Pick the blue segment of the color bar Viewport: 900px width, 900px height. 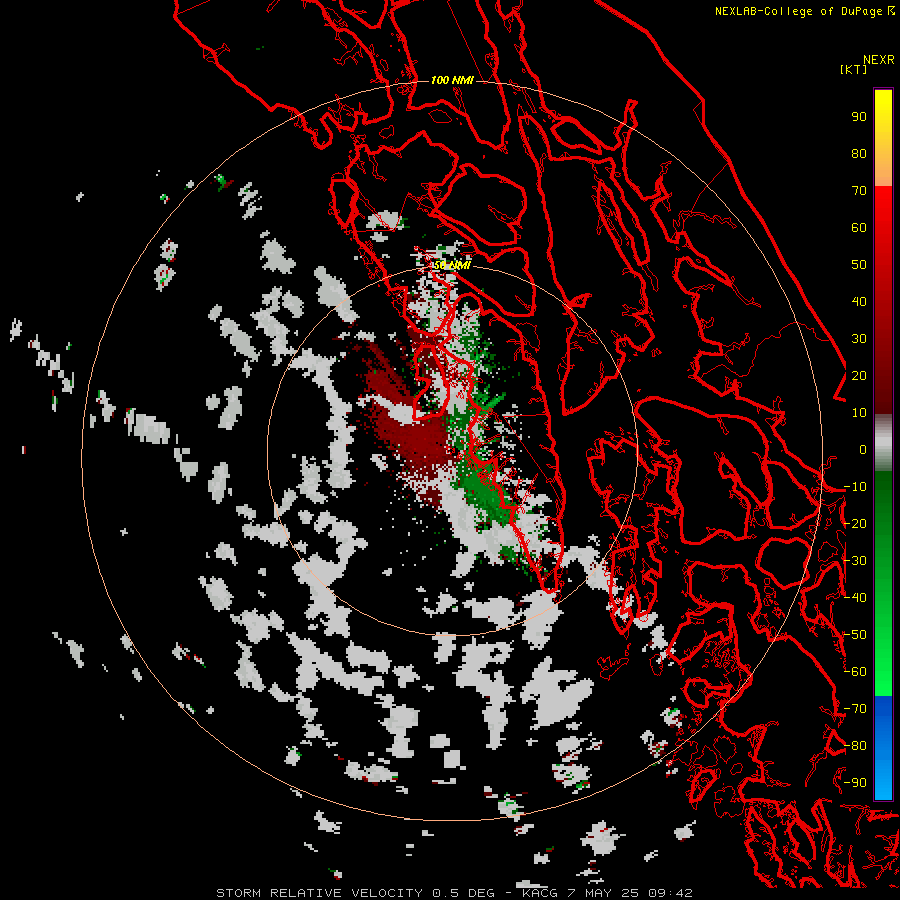pyautogui.click(x=883, y=747)
